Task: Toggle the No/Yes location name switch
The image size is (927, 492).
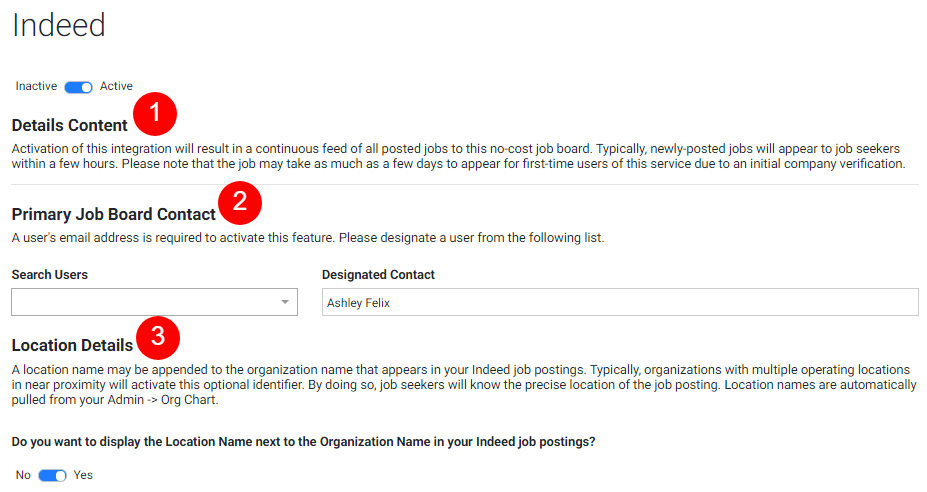Action: (x=52, y=475)
